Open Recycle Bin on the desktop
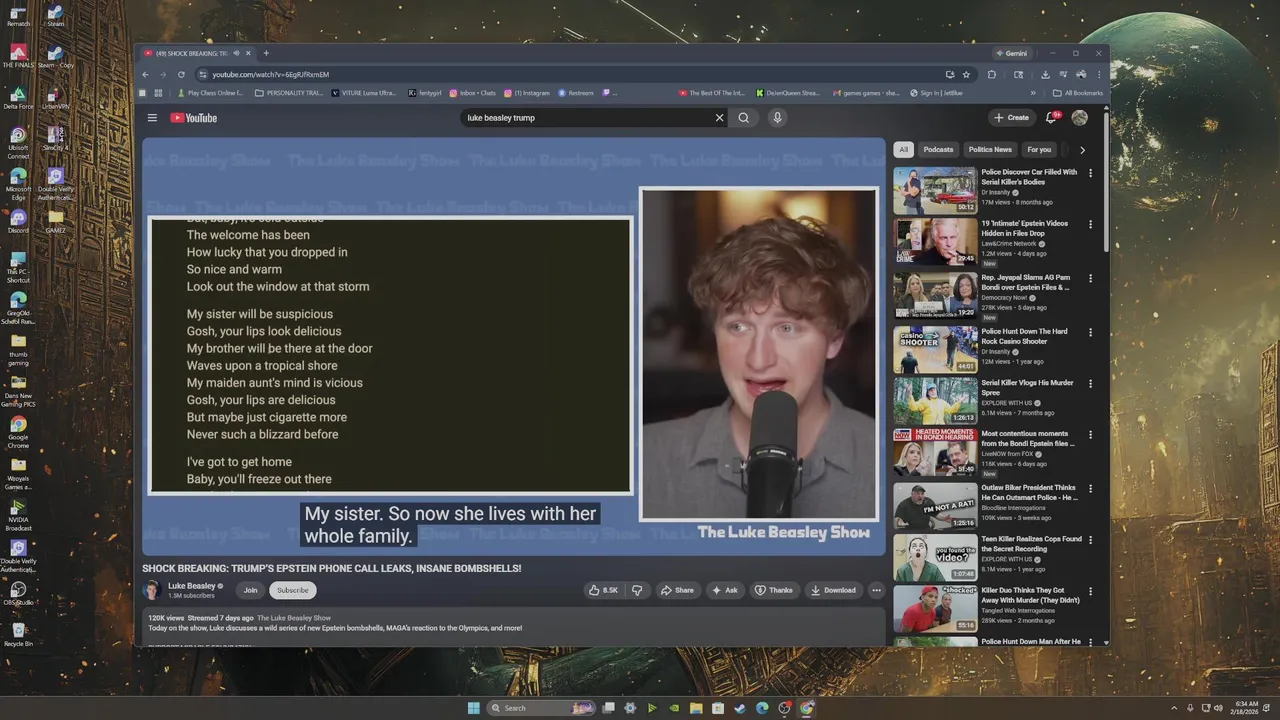This screenshot has width=1280, height=720. [18, 634]
